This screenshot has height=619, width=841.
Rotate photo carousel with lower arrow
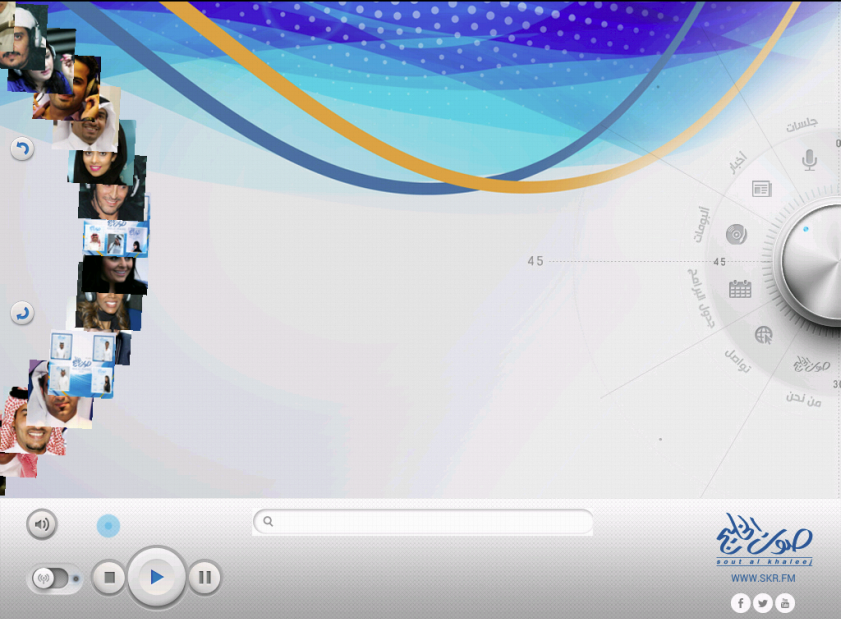(22, 313)
